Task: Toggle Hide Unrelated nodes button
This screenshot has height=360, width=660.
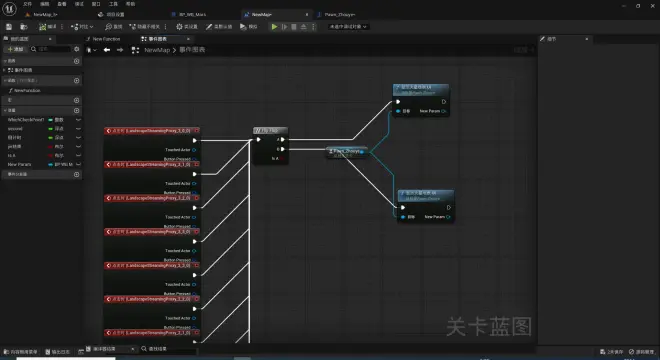Action: [144, 27]
